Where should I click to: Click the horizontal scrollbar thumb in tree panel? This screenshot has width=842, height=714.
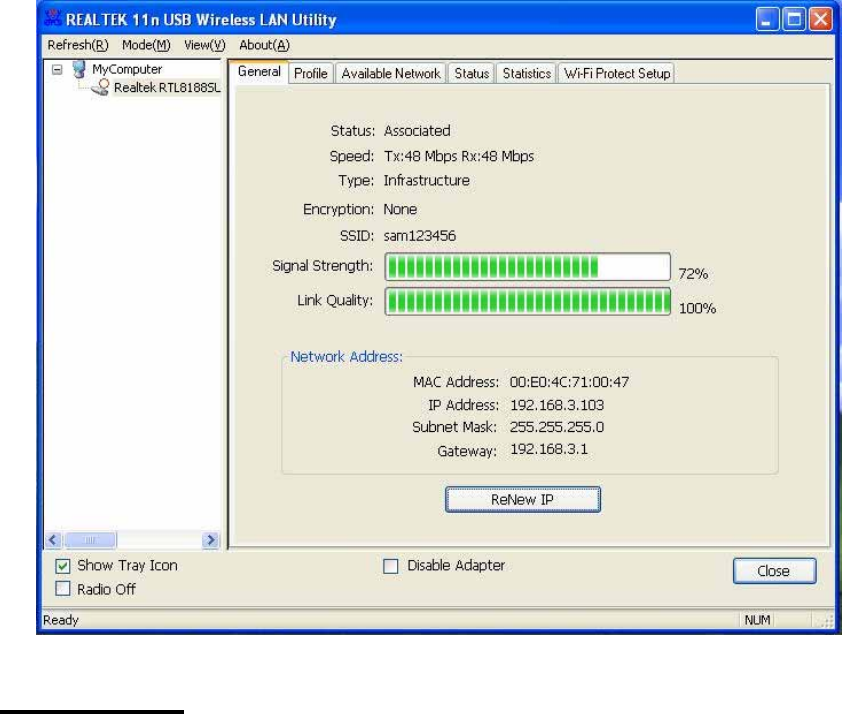click(89, 540)
